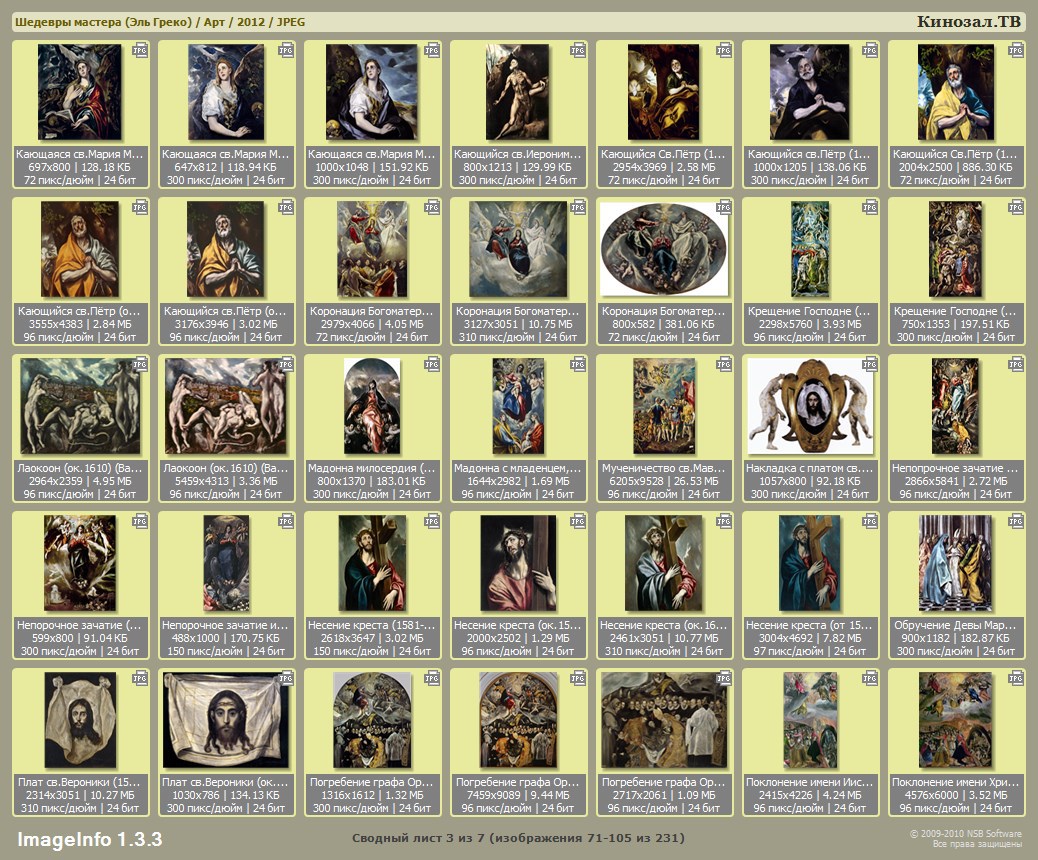
Task: Click the '© 2009-2010 NSB Software' copyright text
Action: [x=966, y=834]
